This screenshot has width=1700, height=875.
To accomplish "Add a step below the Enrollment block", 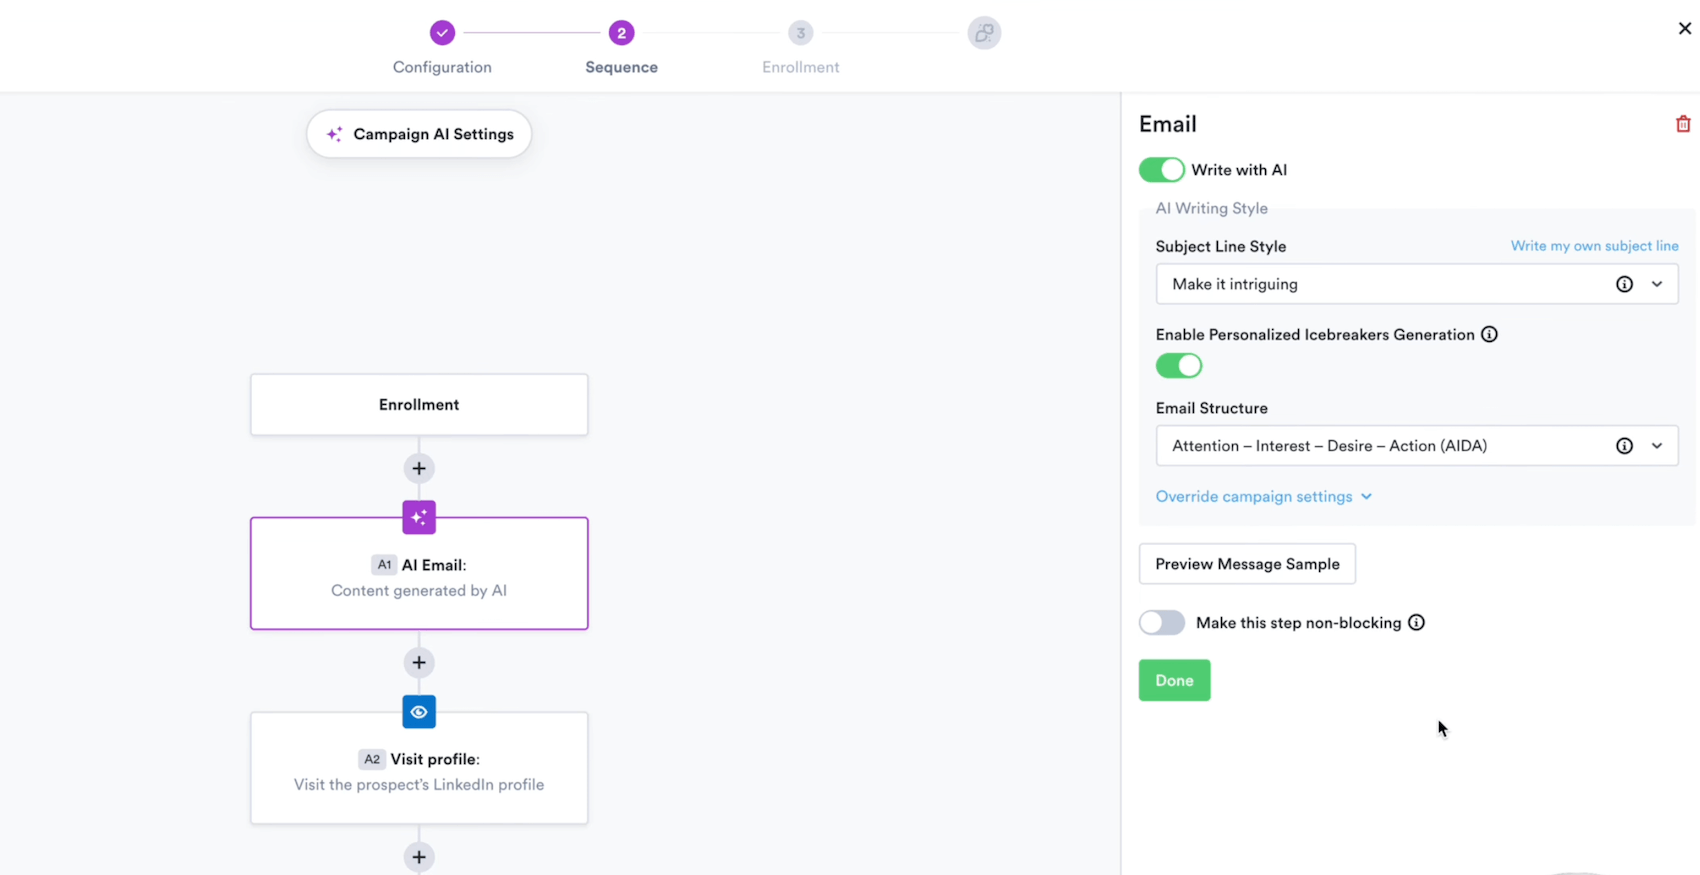I will (419, 468).
